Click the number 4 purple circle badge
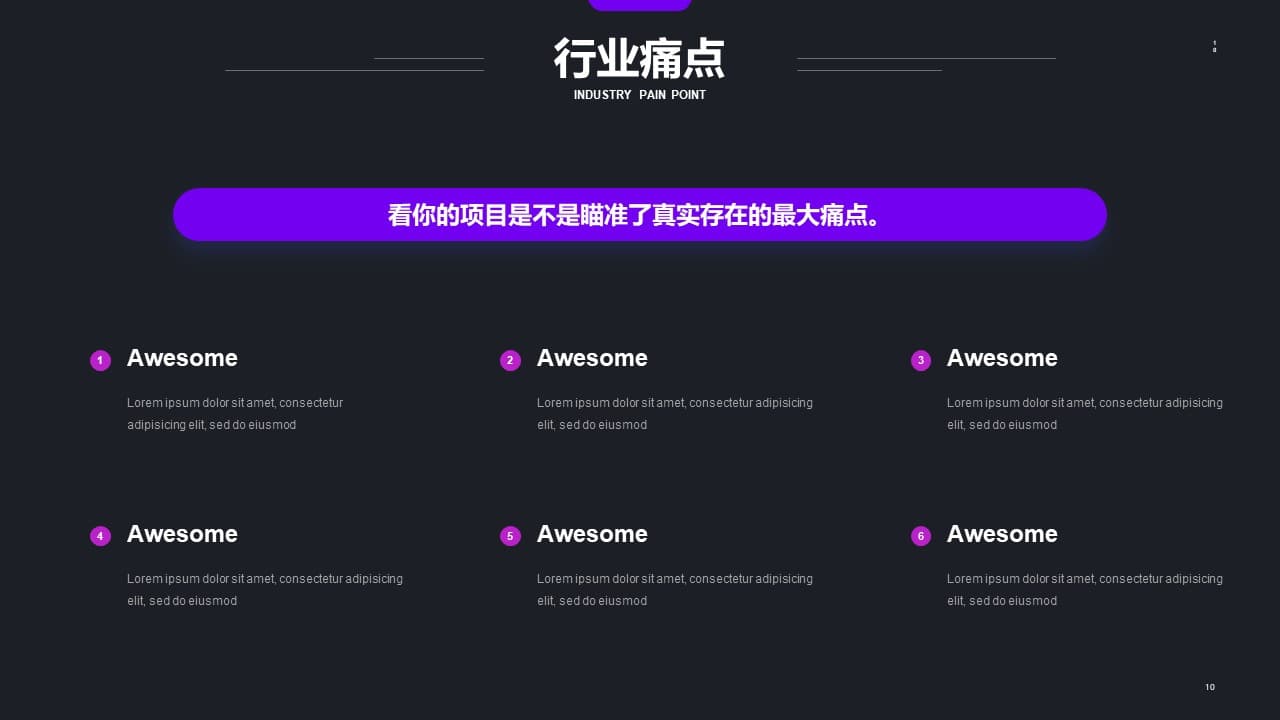Viewport: 1280px width, 720px height. point(100,536)
